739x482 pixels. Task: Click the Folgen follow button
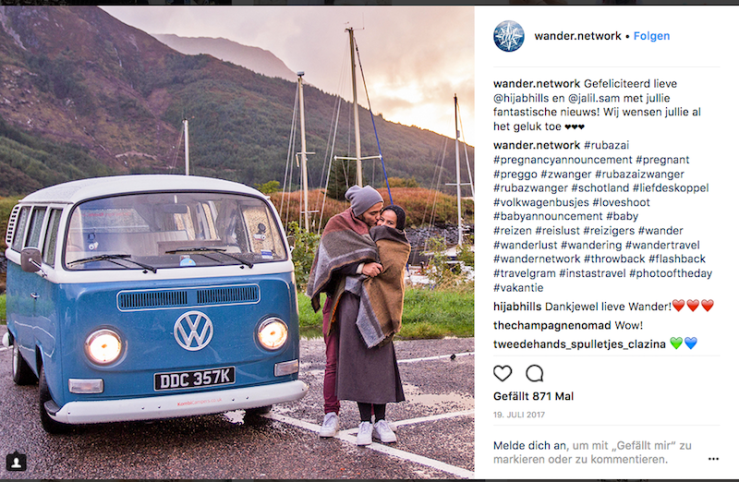[x=651, y=36]
